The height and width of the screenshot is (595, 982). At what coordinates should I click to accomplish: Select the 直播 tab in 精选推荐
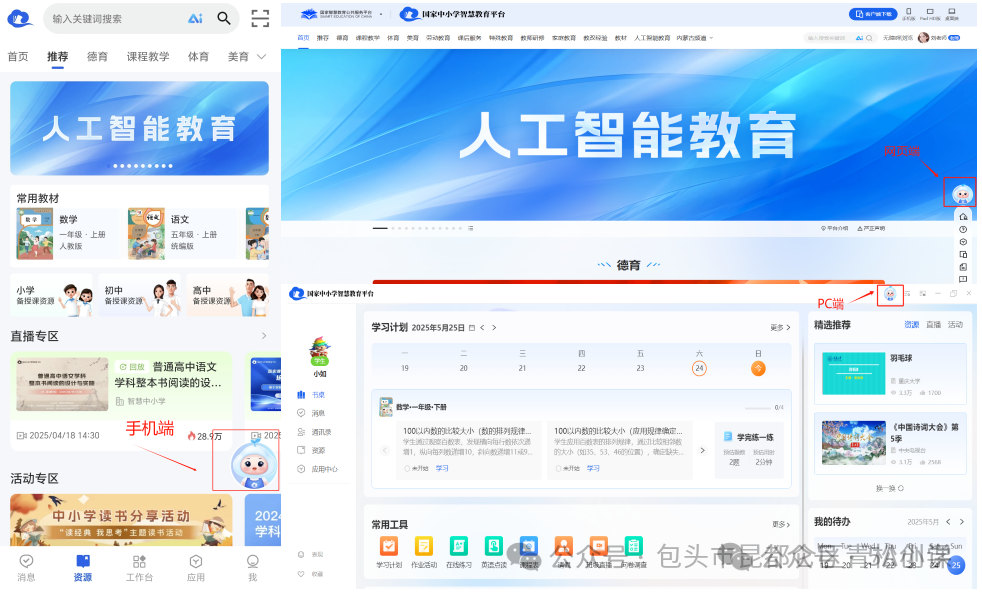[x=933, y=325]
